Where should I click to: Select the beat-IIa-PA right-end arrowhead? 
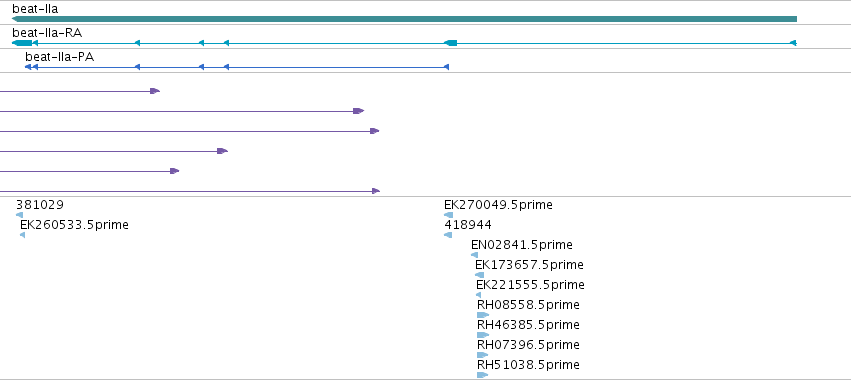tap(446, 67)
